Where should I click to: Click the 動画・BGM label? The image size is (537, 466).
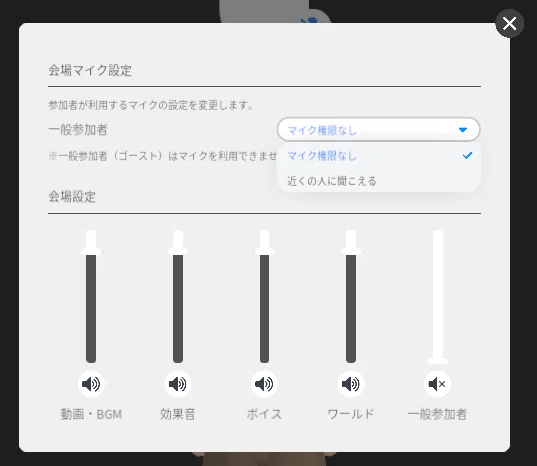(x=91, y=414)
